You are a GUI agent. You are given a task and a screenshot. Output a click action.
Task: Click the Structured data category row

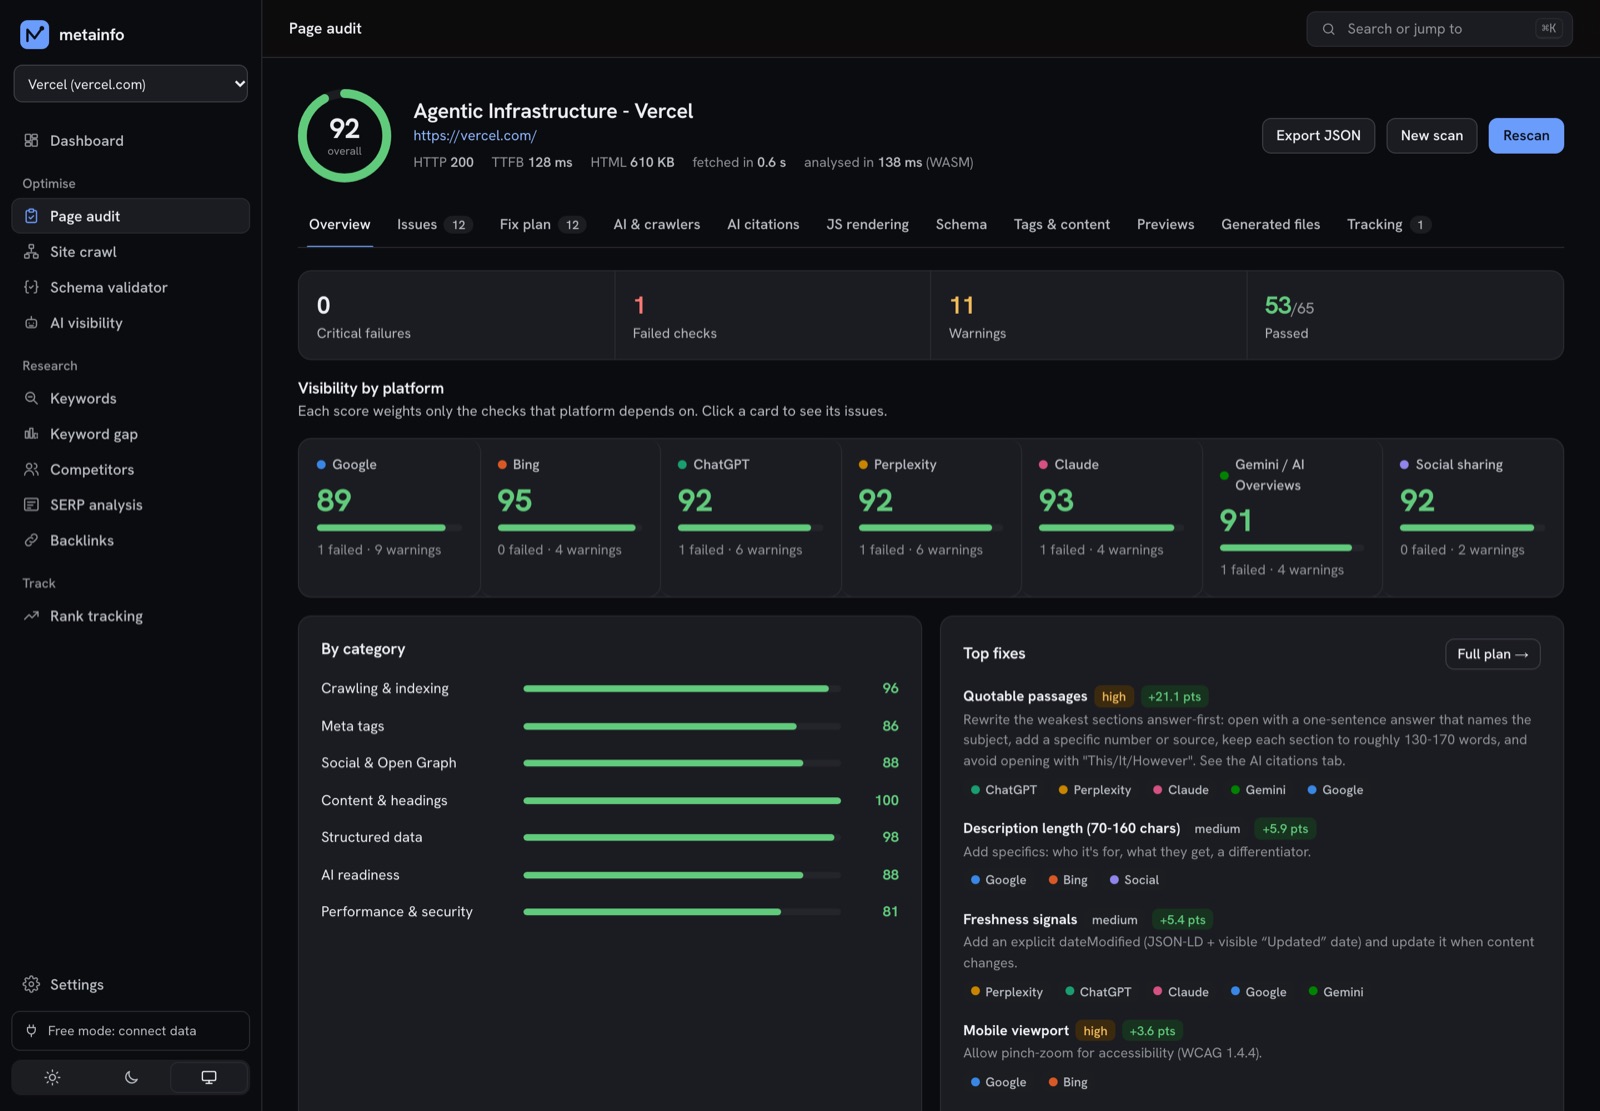[610, 837]
